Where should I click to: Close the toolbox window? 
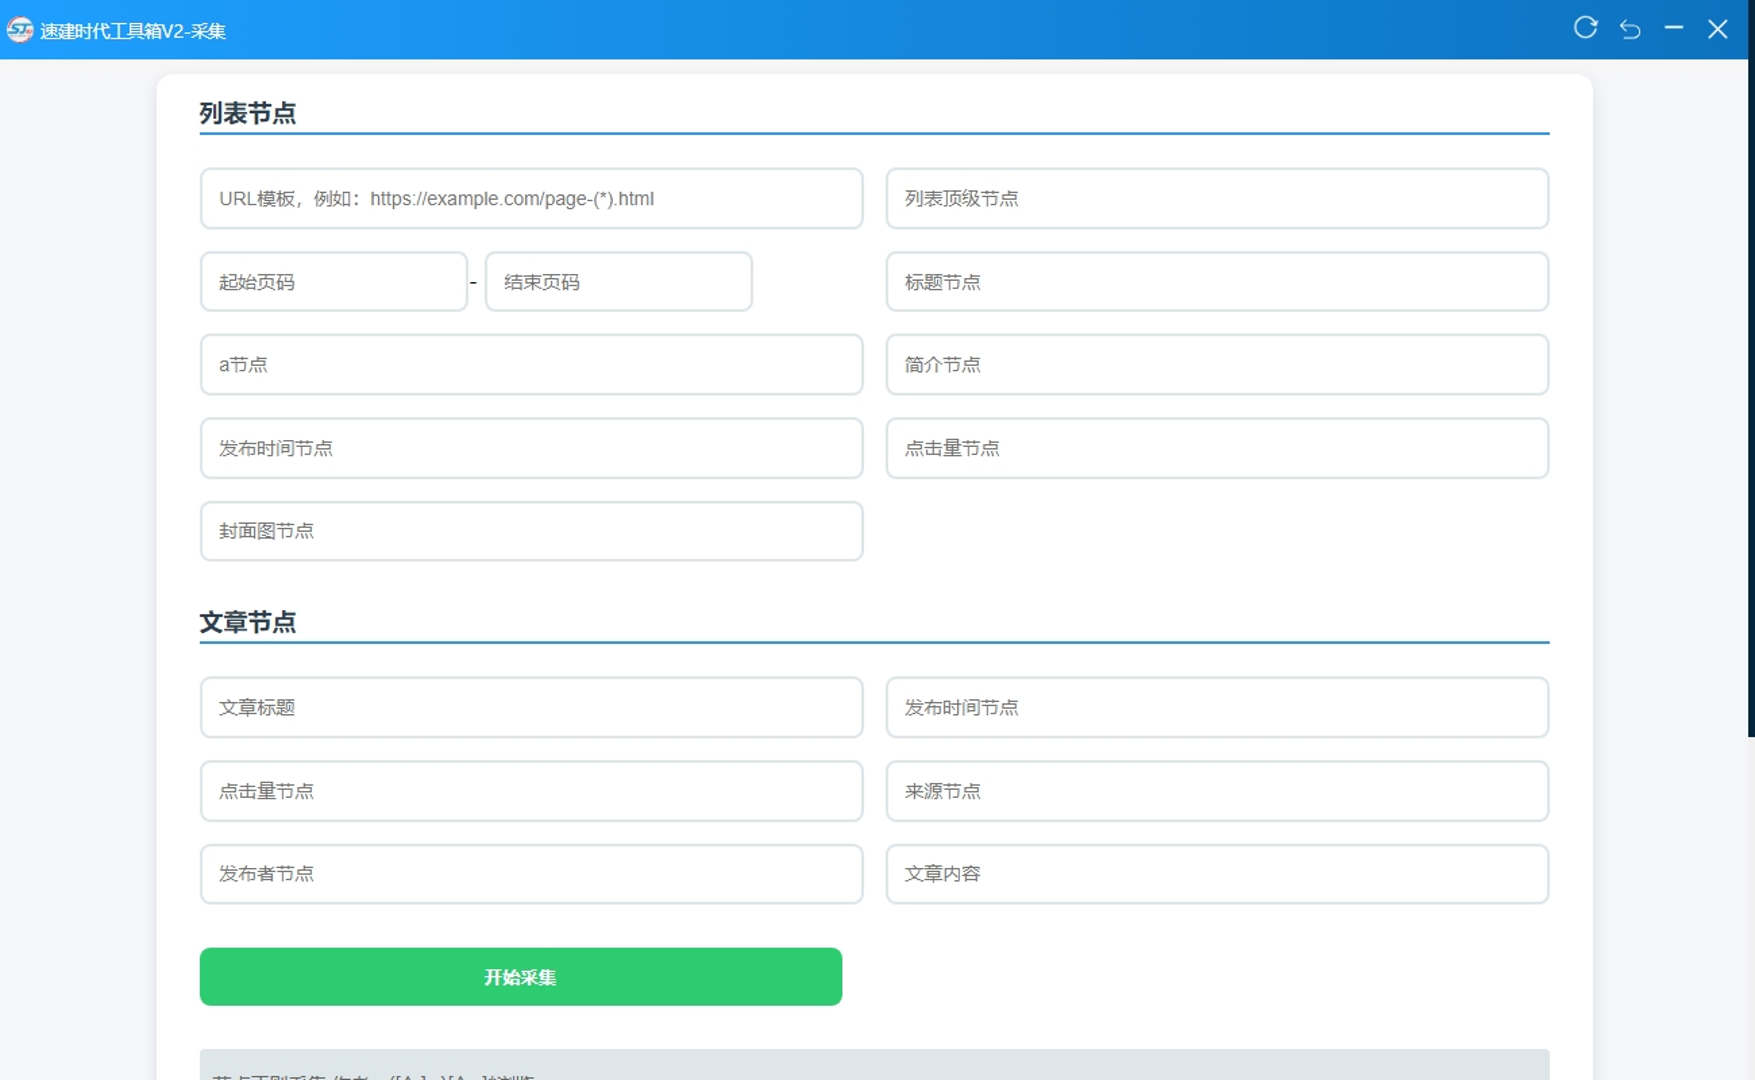coord(1718,29)
